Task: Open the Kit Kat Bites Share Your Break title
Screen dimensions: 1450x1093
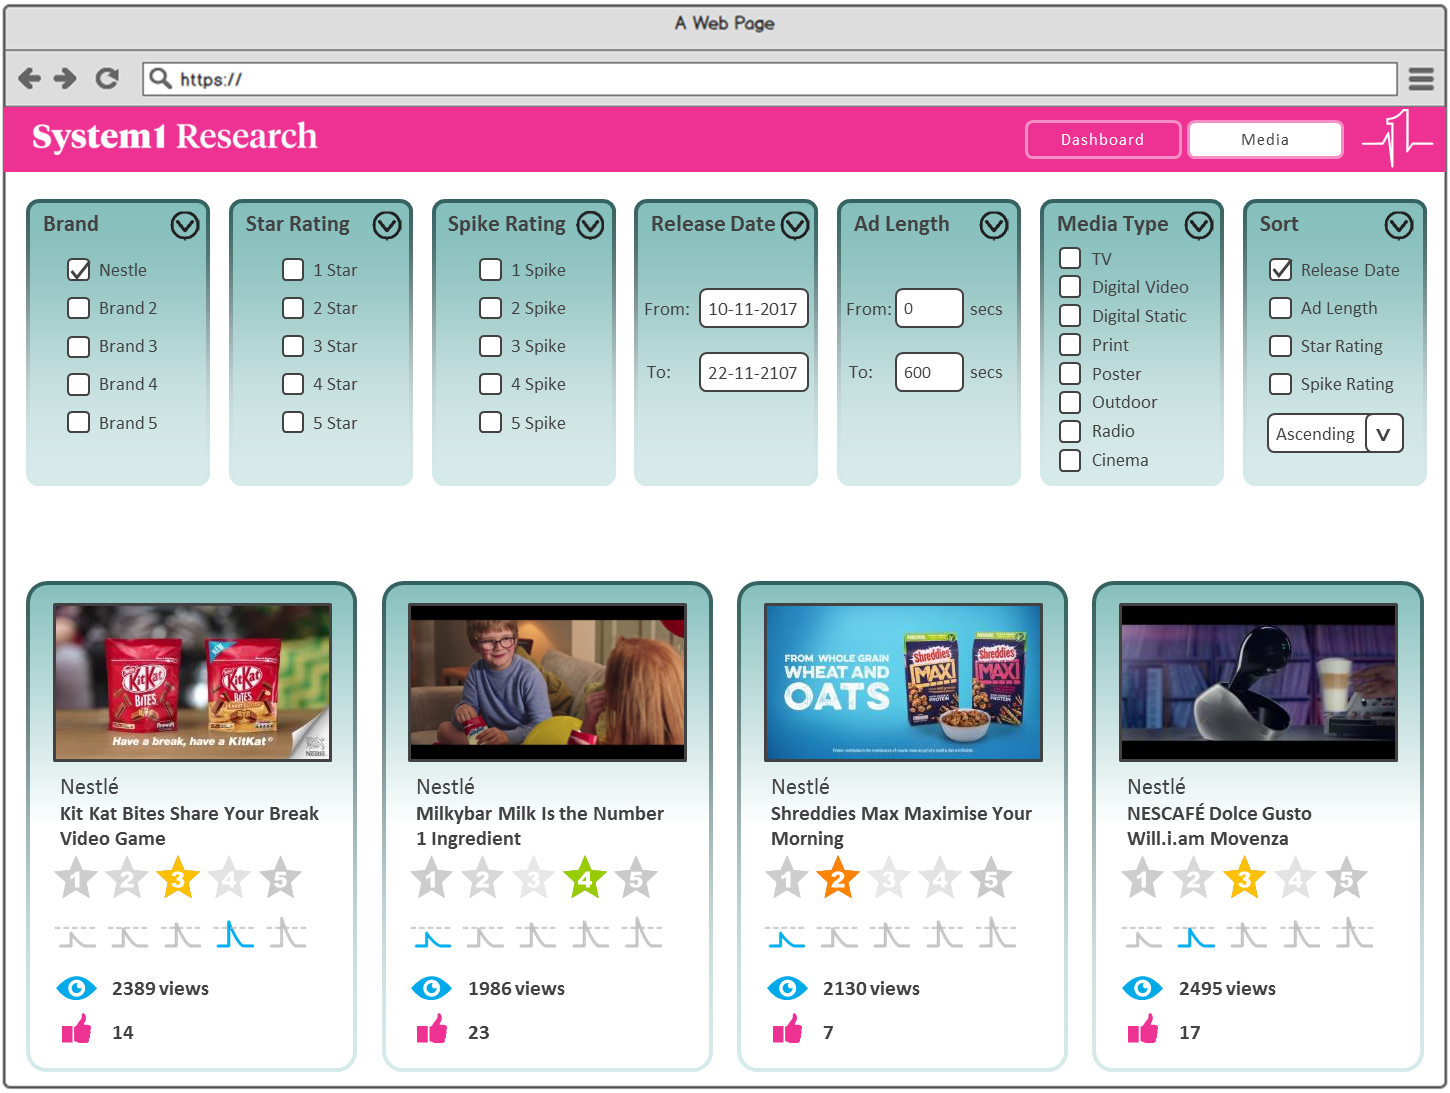Action: tap(189, 826)
